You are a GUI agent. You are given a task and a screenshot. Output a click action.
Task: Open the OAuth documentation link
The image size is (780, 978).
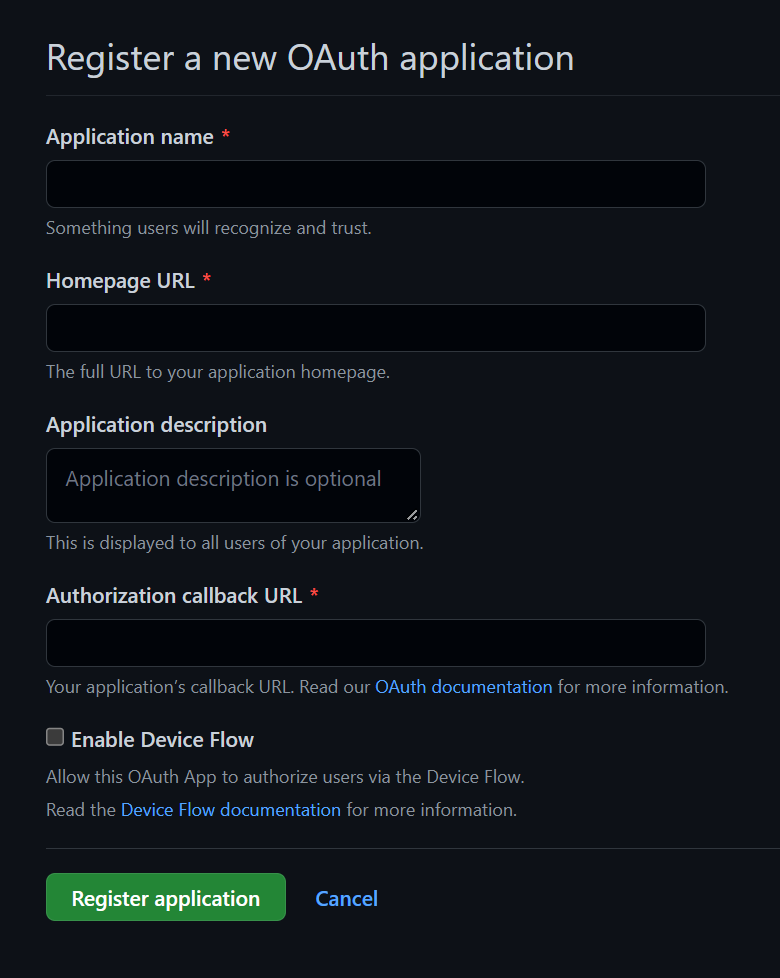click(x=463, y=687)
